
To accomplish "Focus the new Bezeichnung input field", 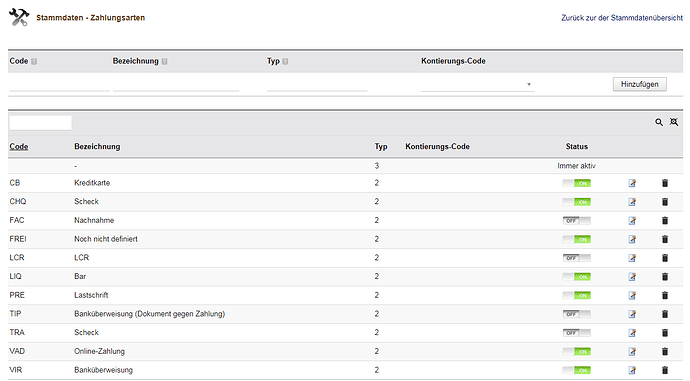I will [176, 84].
